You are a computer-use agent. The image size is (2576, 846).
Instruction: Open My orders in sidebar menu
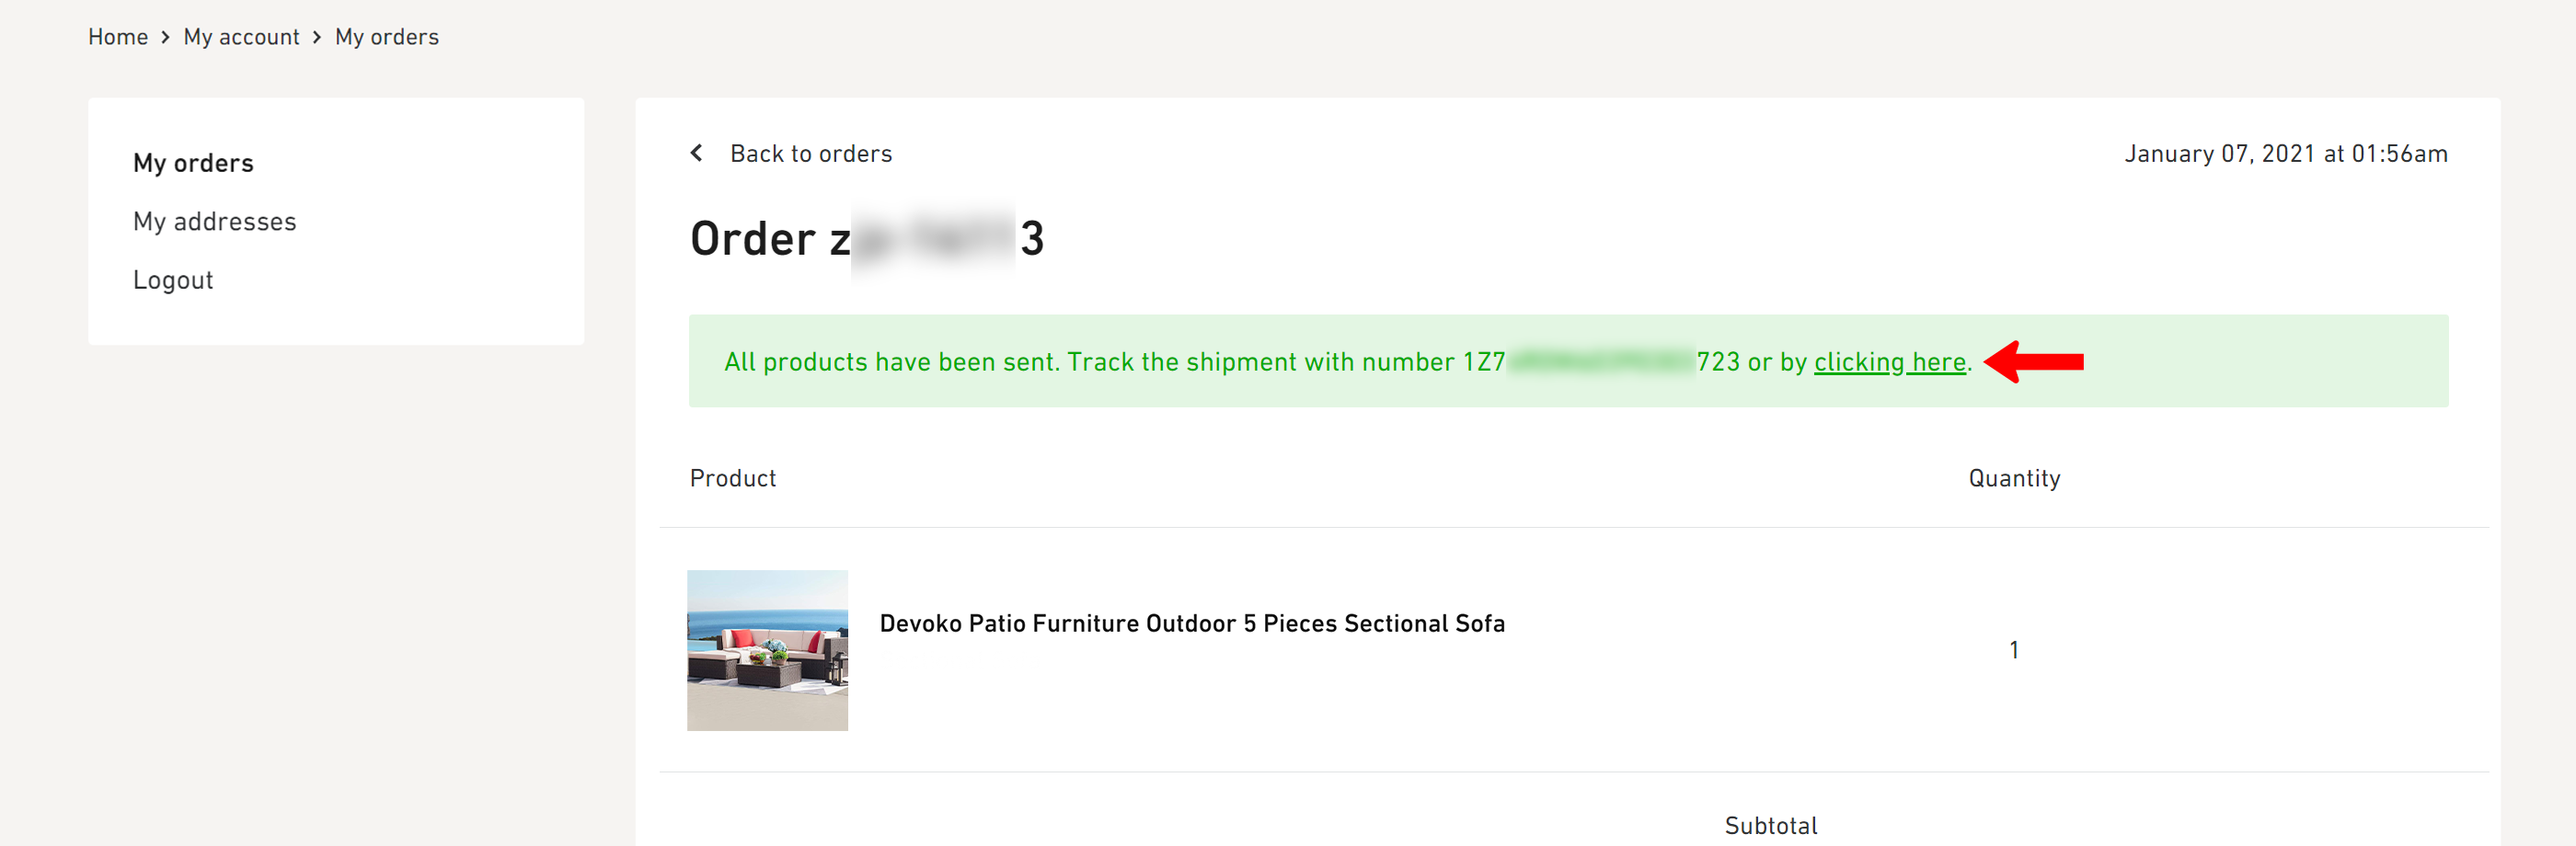click(x=193, y=163)
